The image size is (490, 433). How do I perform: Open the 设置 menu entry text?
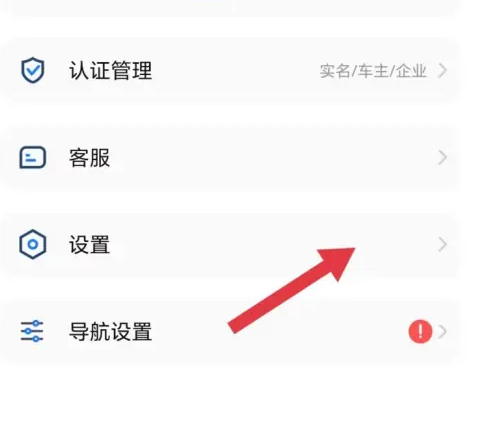point(89,245)
